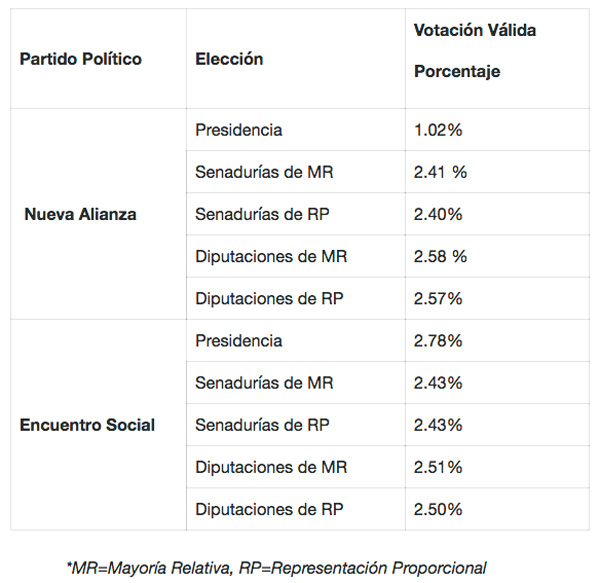Select the 2.50% percentage value

pyautogui.click(x=438, y=509)
